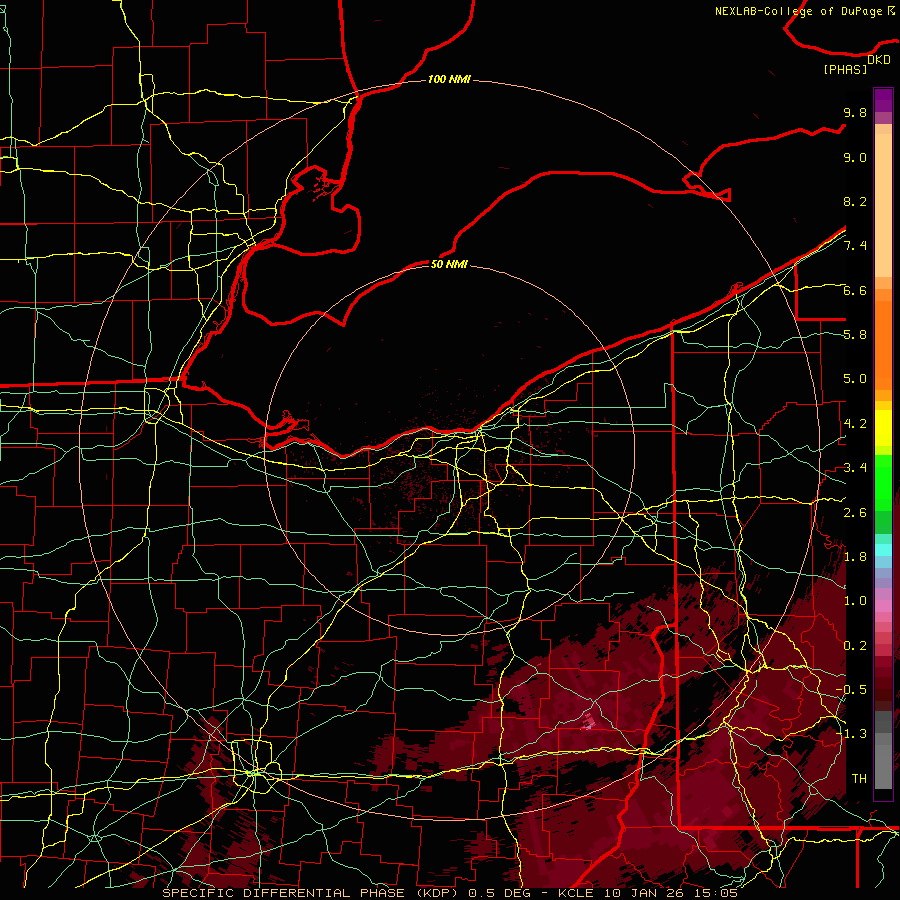
Task: Click the 0.2 value on color scale
Action: [x=855, y=646]
